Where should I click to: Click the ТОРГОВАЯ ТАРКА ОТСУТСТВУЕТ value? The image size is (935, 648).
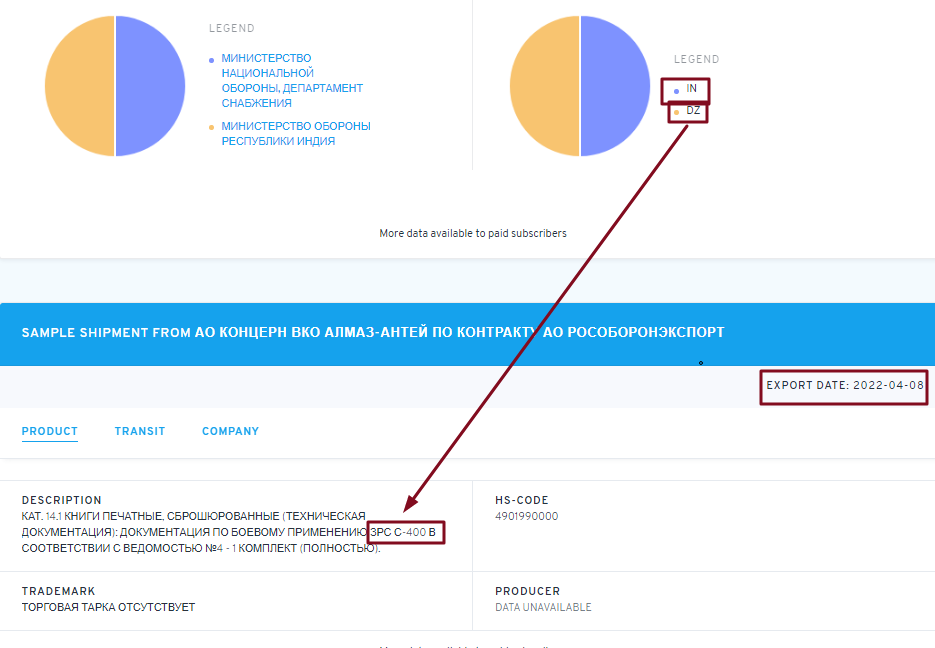pos(109,607)
